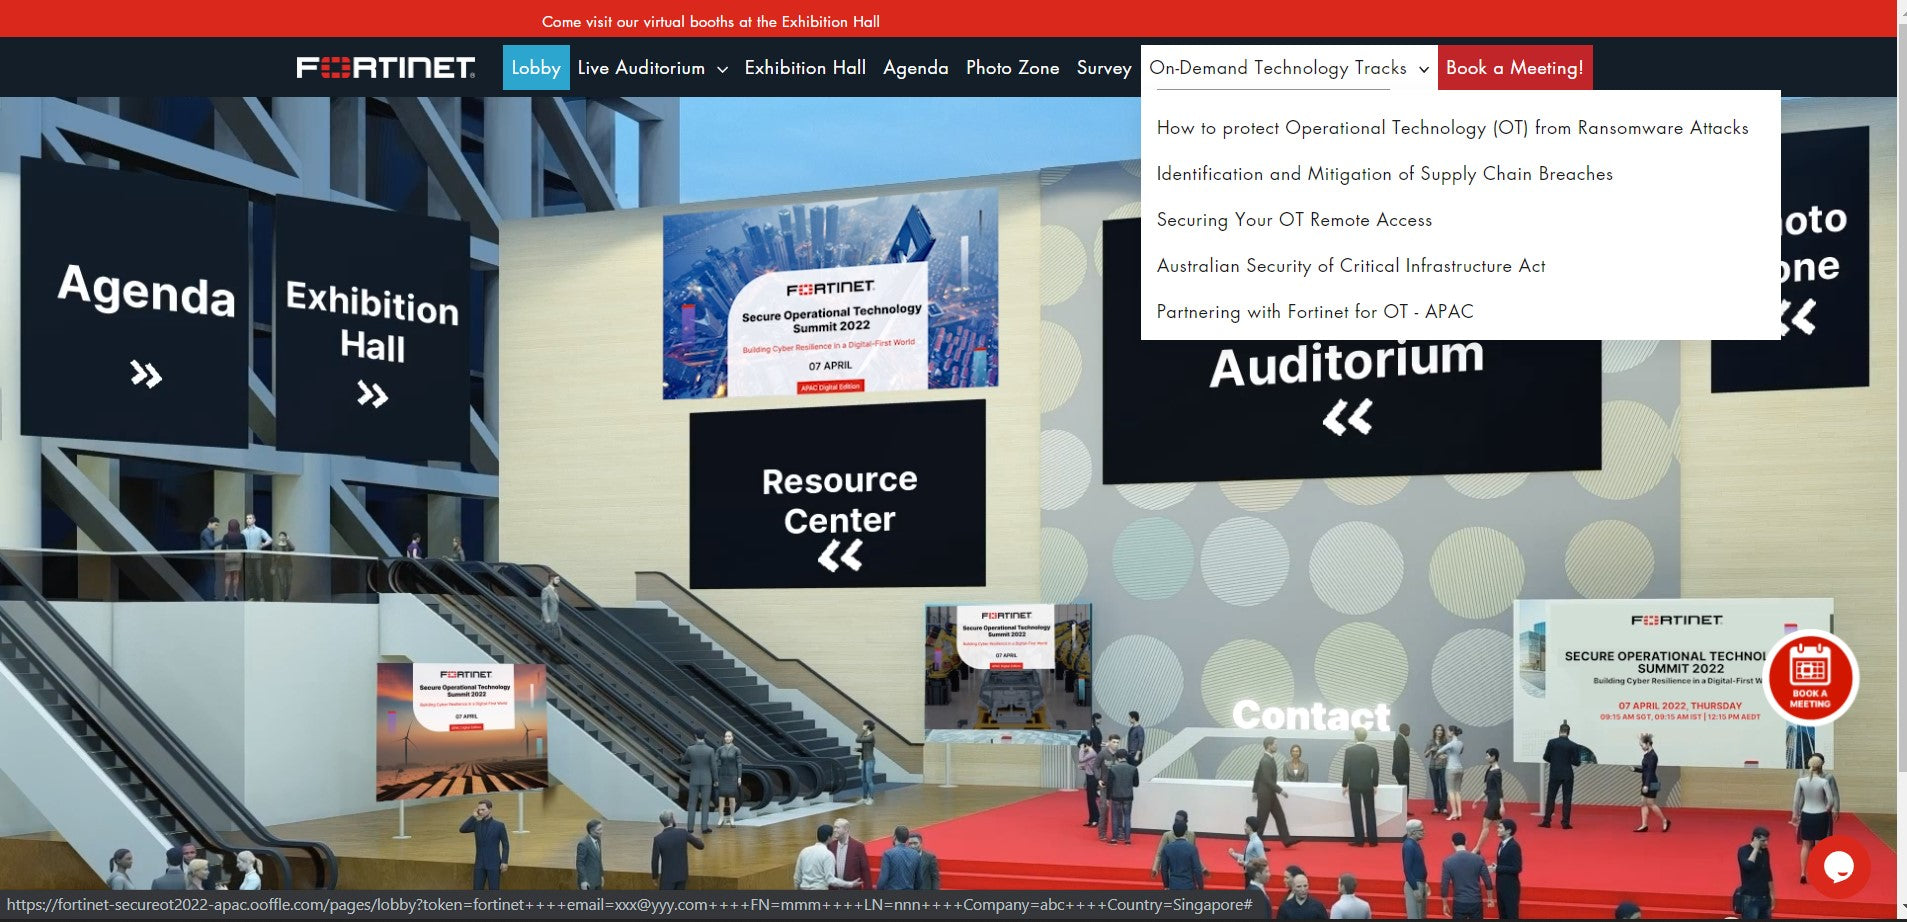Select Identification and Mitigation of Supply Chain Breaches
The image size is (1907, 922).
click(x=1384, y=174)
